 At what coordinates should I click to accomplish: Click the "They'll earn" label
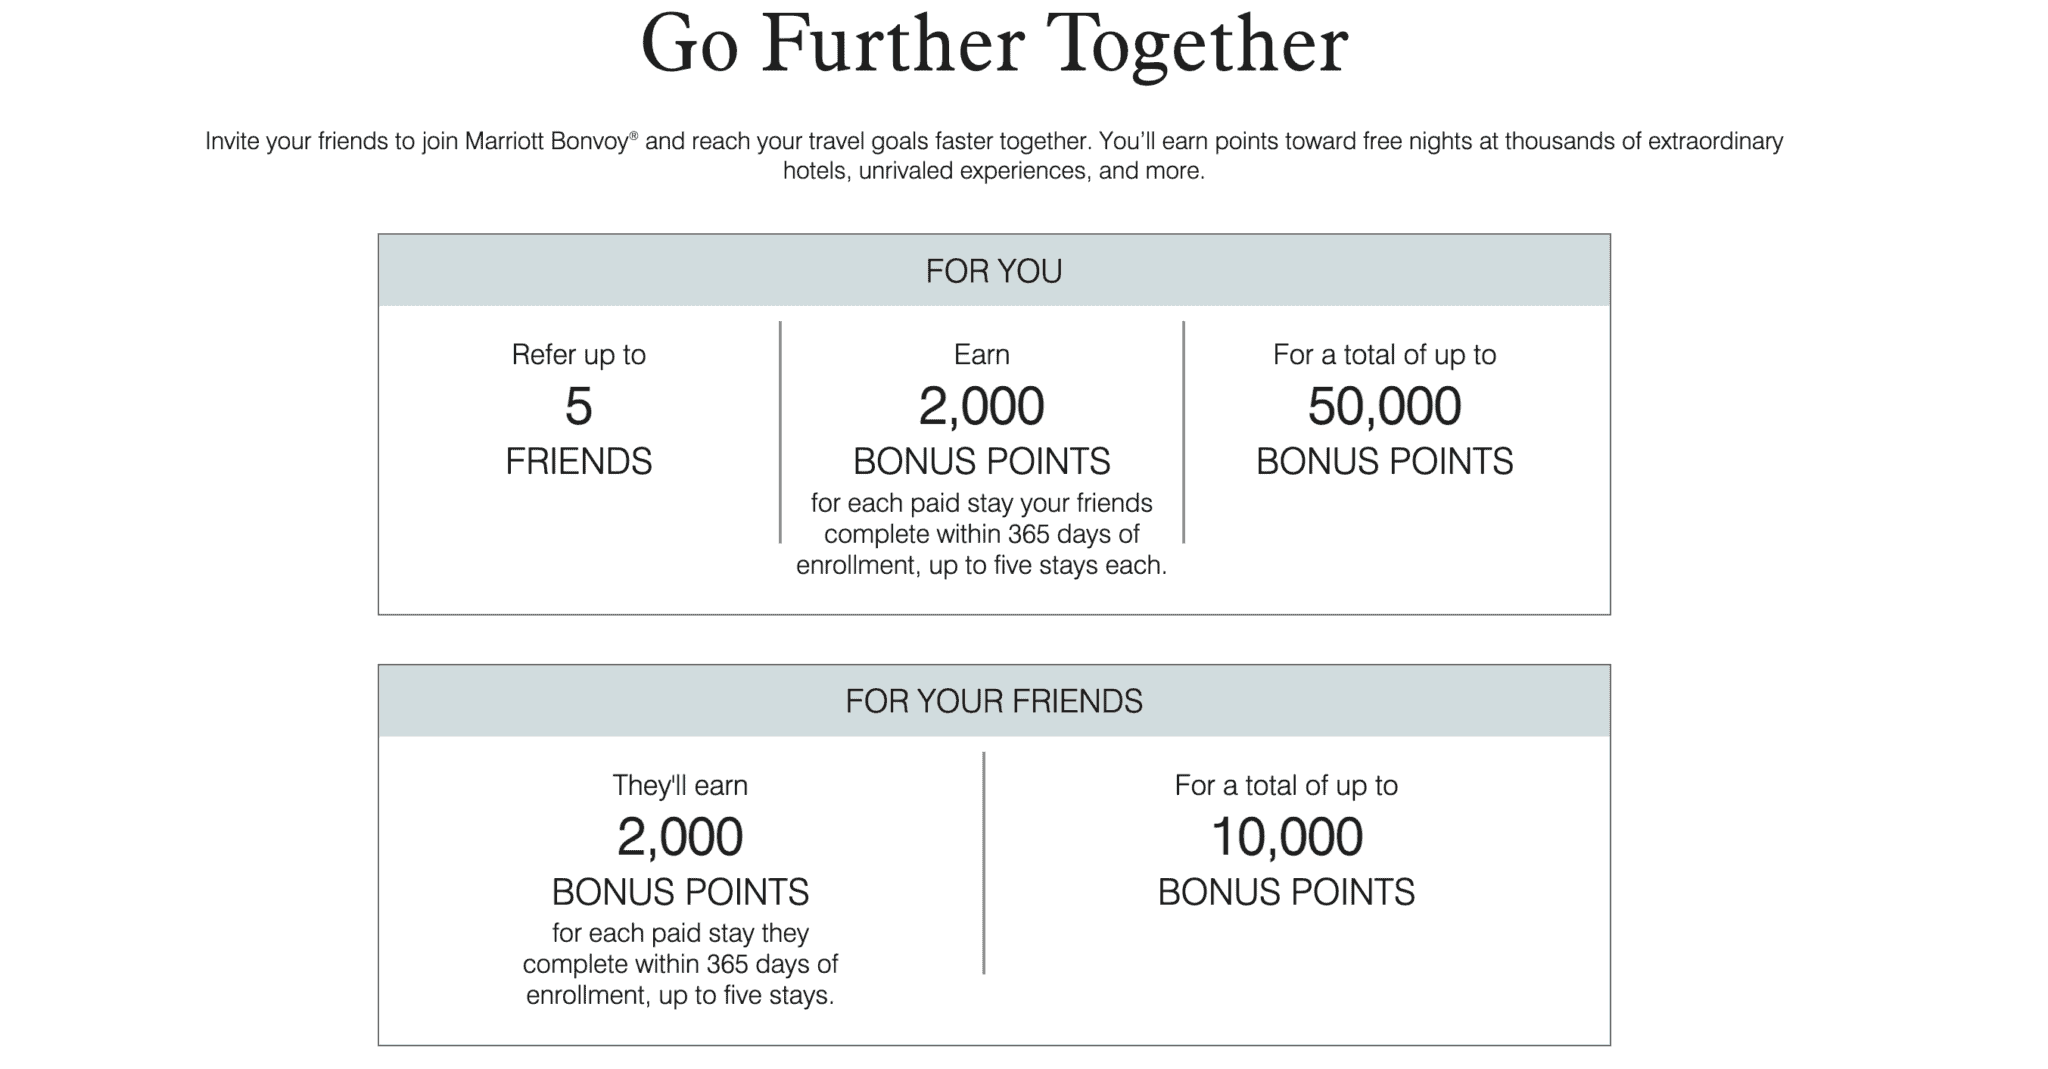(680, 785)
